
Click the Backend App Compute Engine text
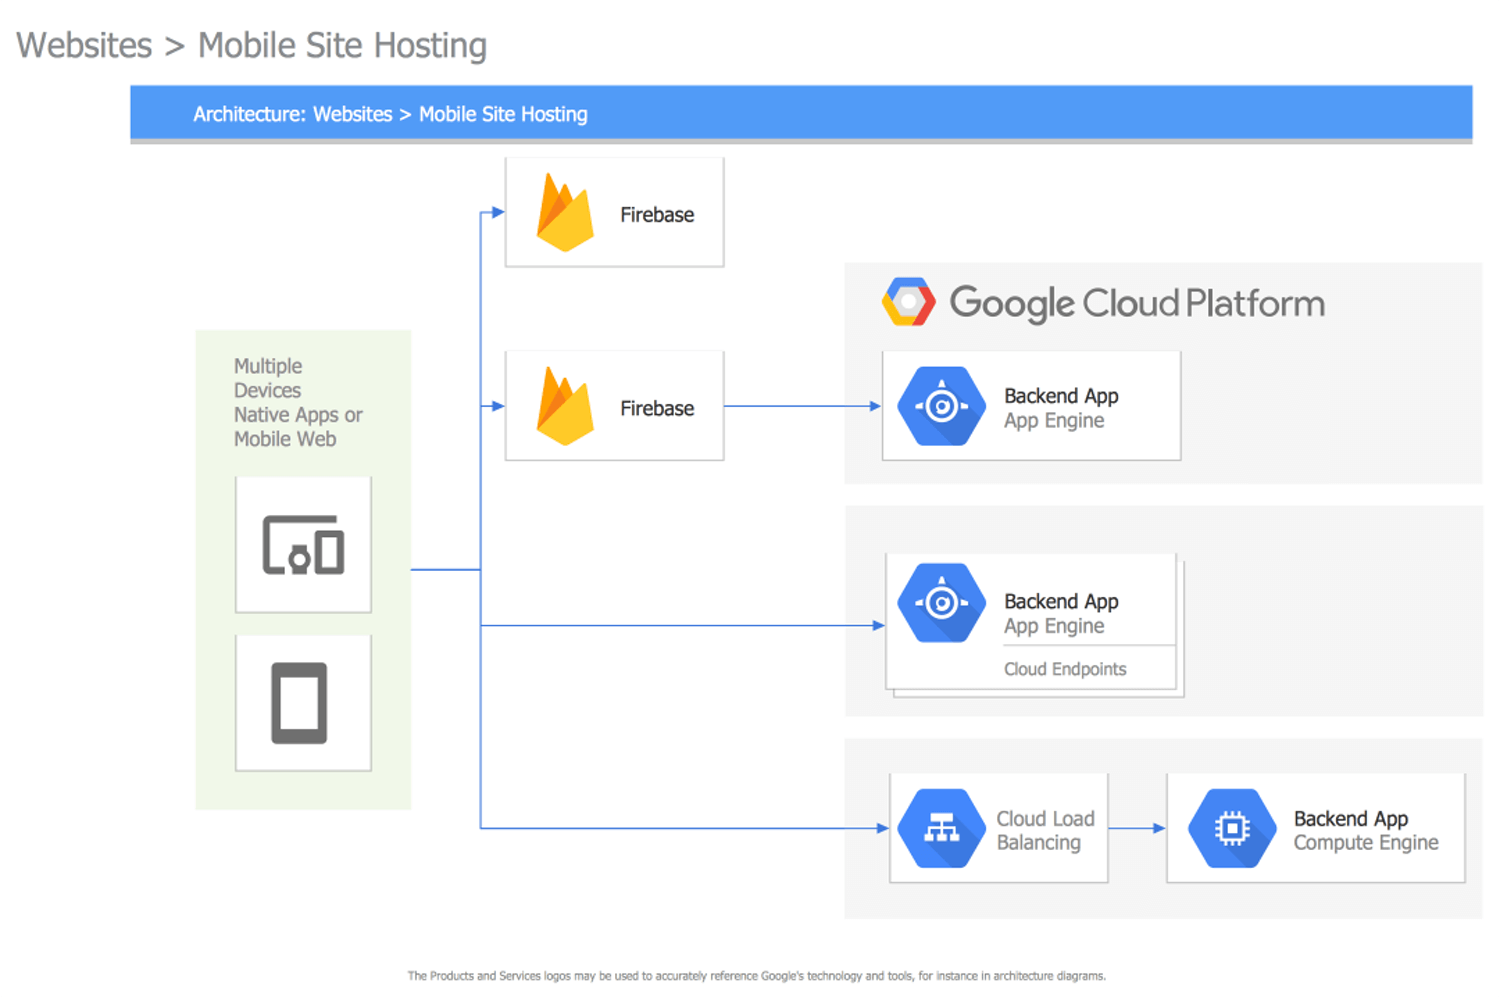tap(1366, 831)
